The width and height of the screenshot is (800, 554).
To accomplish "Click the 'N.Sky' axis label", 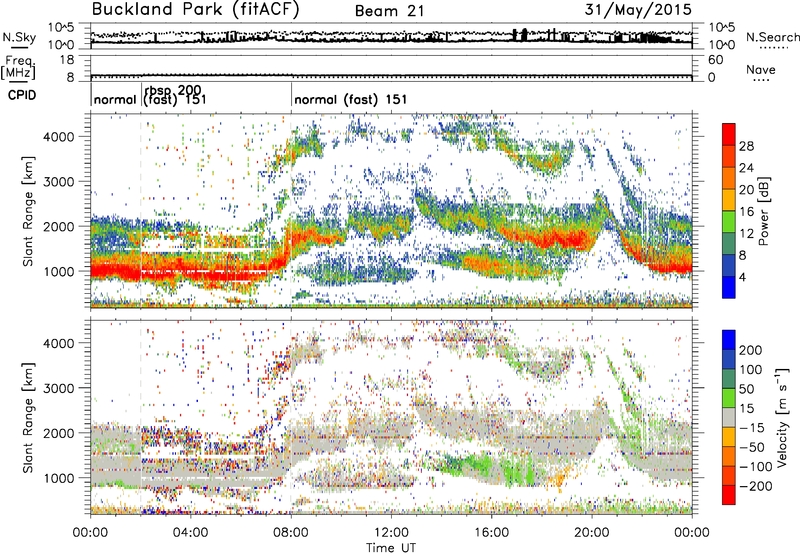I will pyautogui.click(x=19, y=37).
